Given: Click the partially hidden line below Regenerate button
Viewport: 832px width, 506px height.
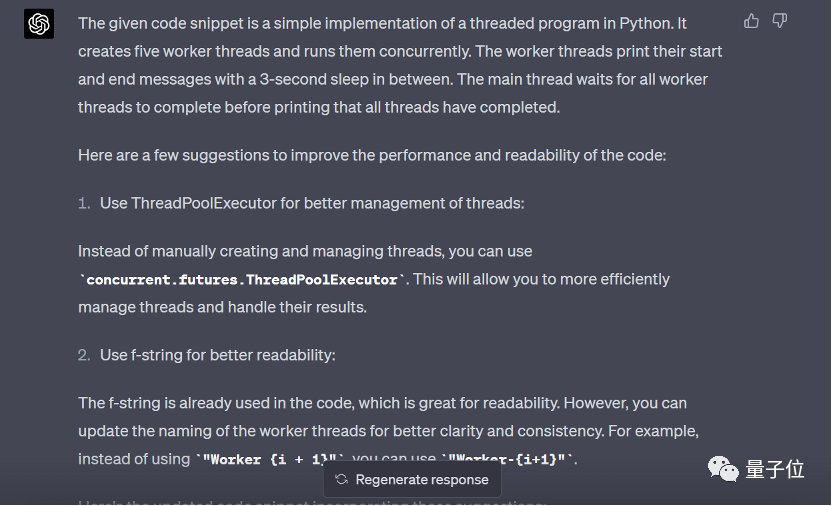Looking at the screenshot, I should coord(311,502).
